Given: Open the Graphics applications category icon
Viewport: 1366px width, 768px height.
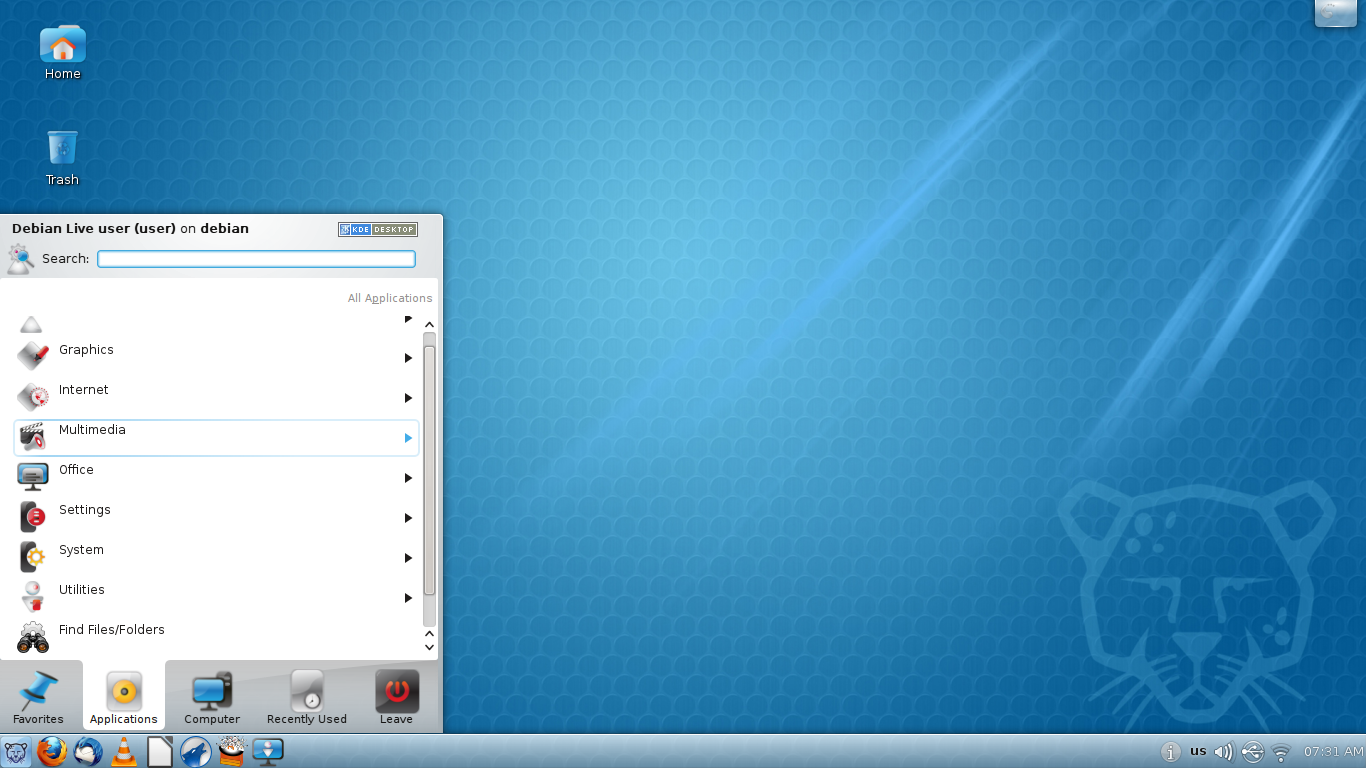Looking at the screenshot, I should (32, 357).
